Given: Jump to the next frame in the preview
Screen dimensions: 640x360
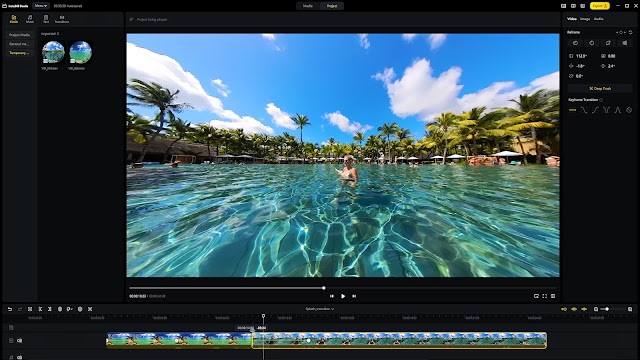Looking at the screenshot, I should [354, 296].
